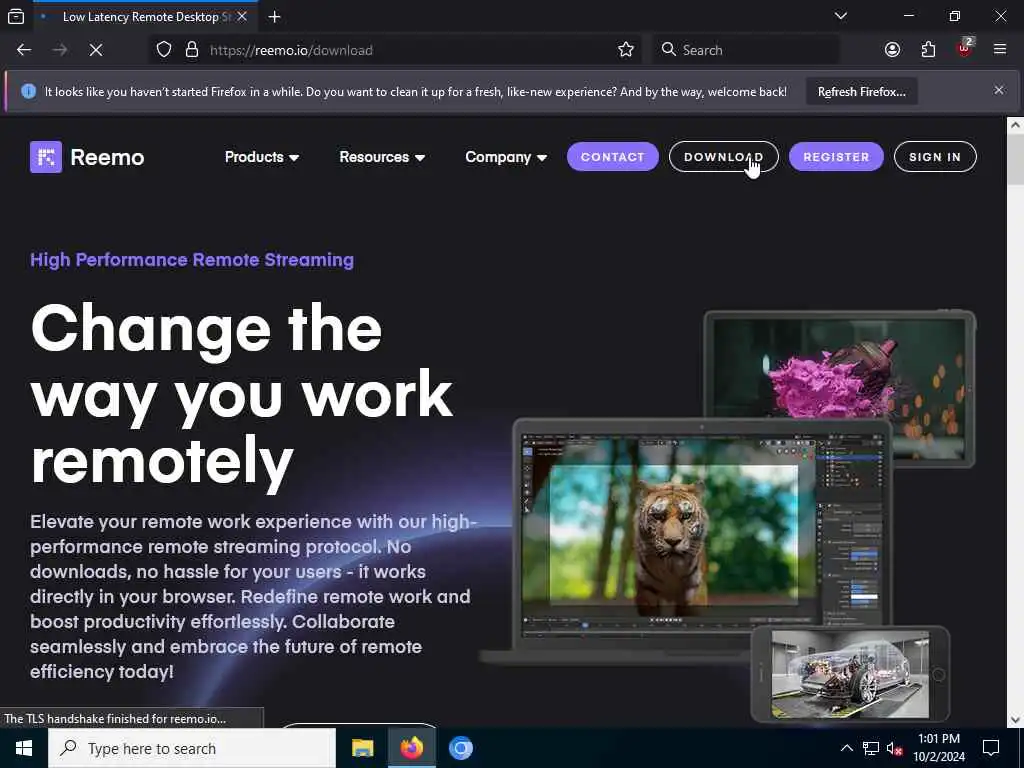Screen dimensions: 1024x768
Task: Select the Low Latency Remote Desktop tab
Action: tap(145, 17)
